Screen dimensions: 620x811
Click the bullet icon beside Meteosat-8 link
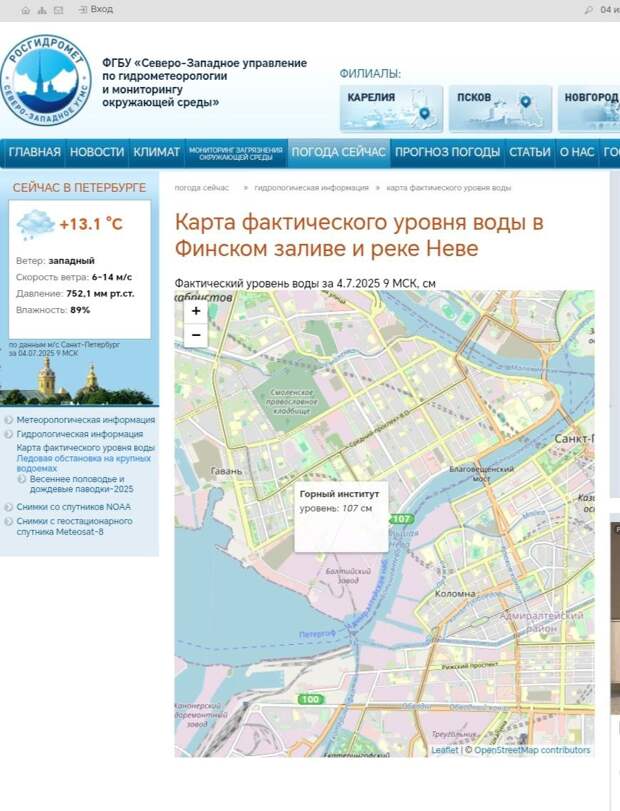pyautogui.click(x=8, y=521)
